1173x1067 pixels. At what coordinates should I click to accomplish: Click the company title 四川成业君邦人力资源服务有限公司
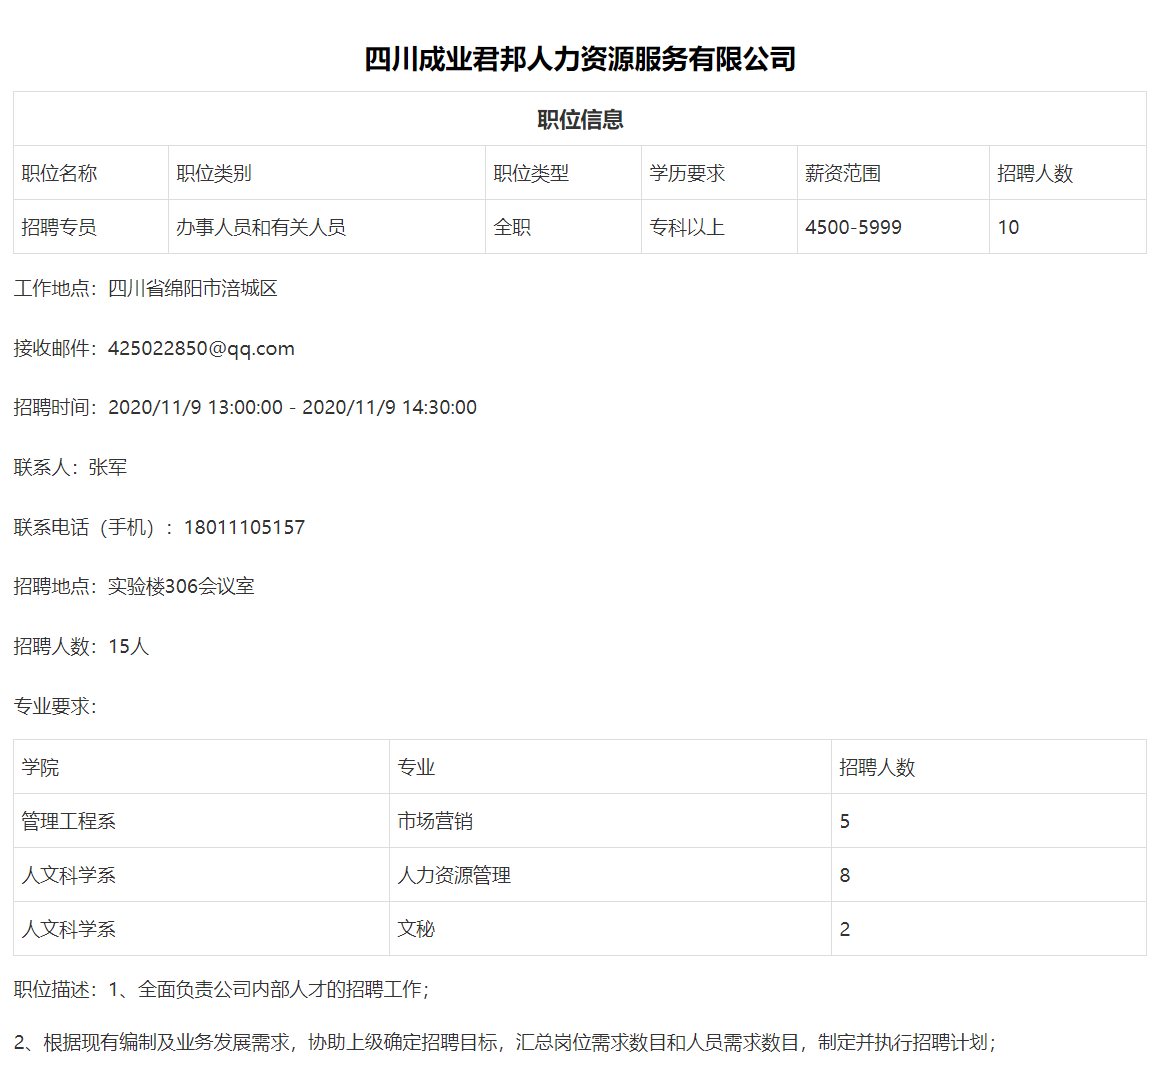pyautogui.click(x=580, y=59)
